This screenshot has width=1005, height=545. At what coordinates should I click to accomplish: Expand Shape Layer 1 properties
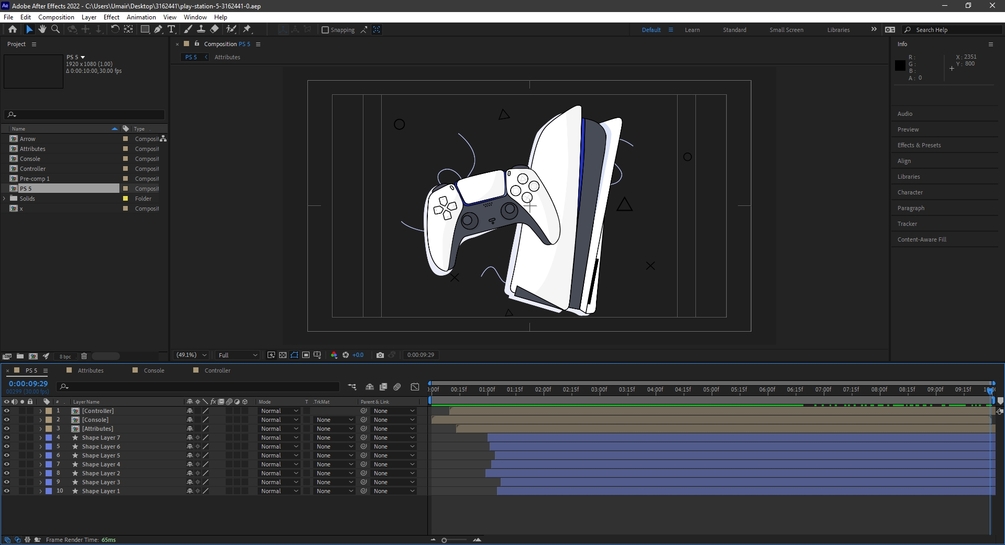coord(40,492)
